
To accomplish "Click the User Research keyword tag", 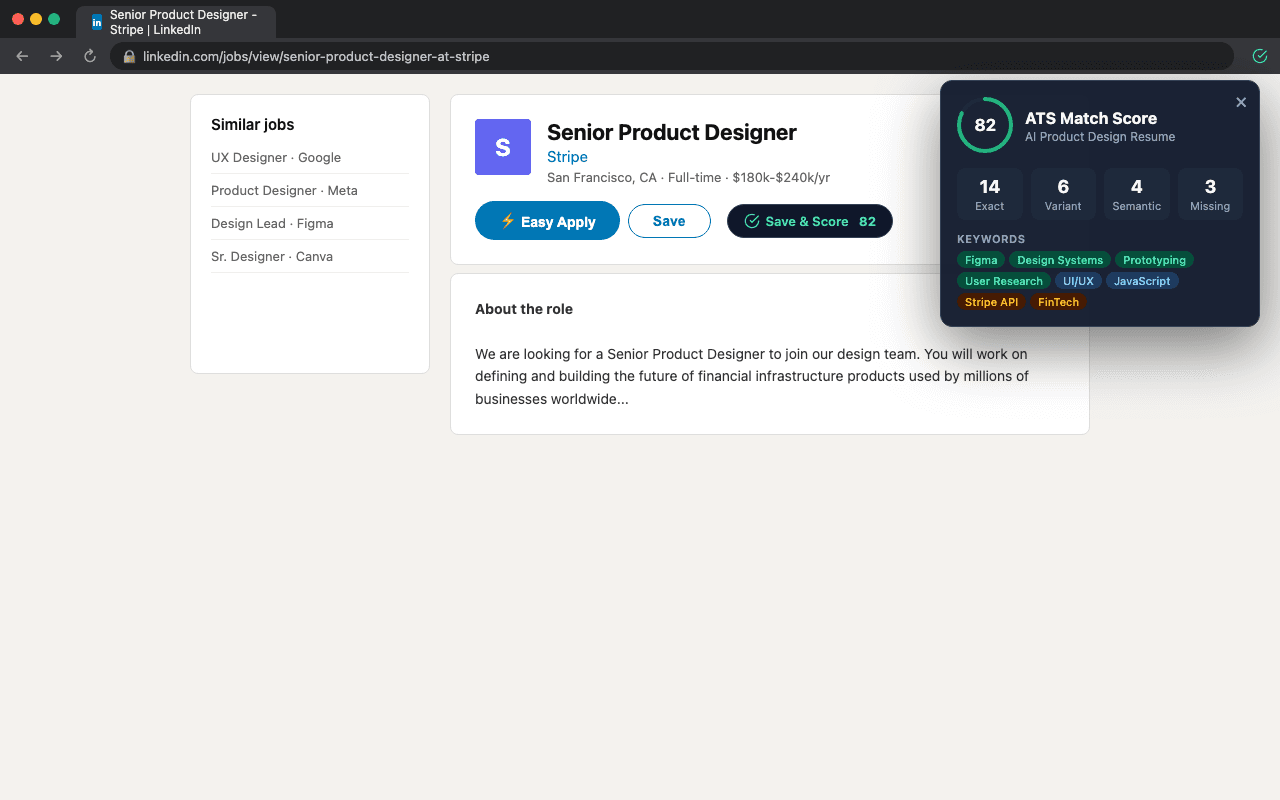I will [1004, 281].
